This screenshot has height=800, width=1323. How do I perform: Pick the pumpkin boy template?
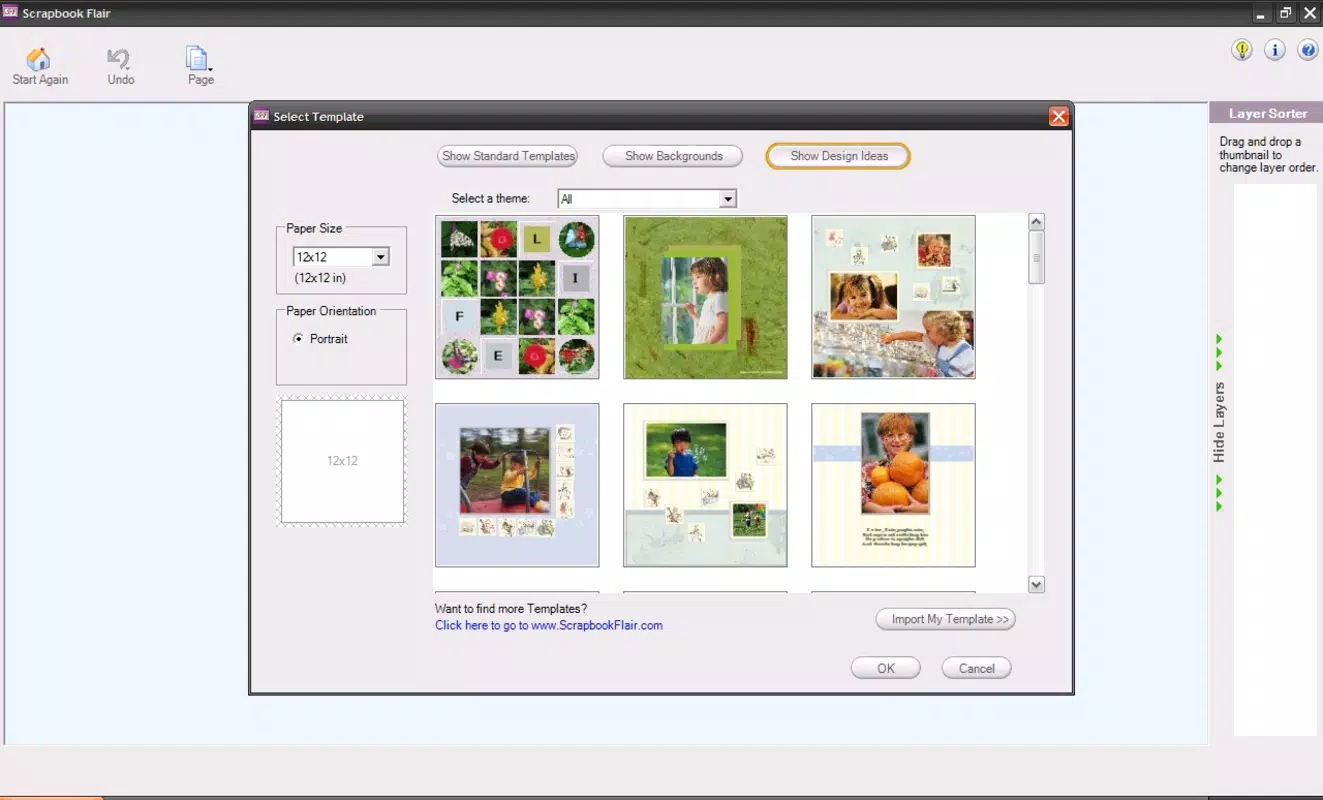pos(893,485)
